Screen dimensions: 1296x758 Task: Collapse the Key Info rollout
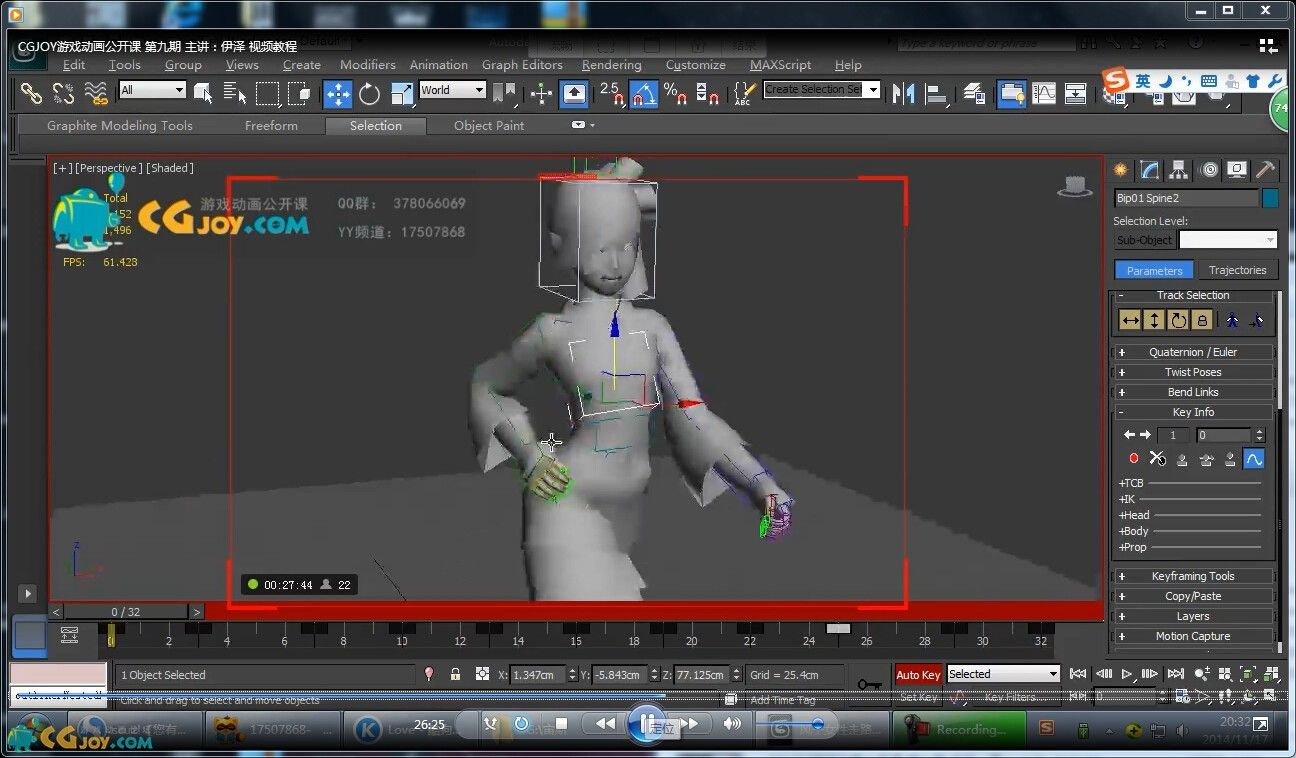point(1193,412)
